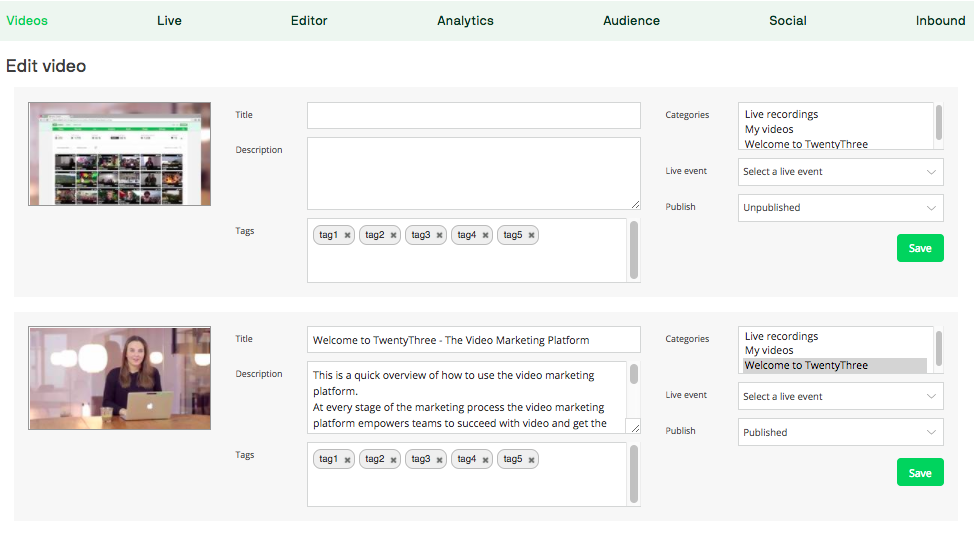Remove tag3 from the first video's tags
The image size is (974, 533).
coord(439,235)
